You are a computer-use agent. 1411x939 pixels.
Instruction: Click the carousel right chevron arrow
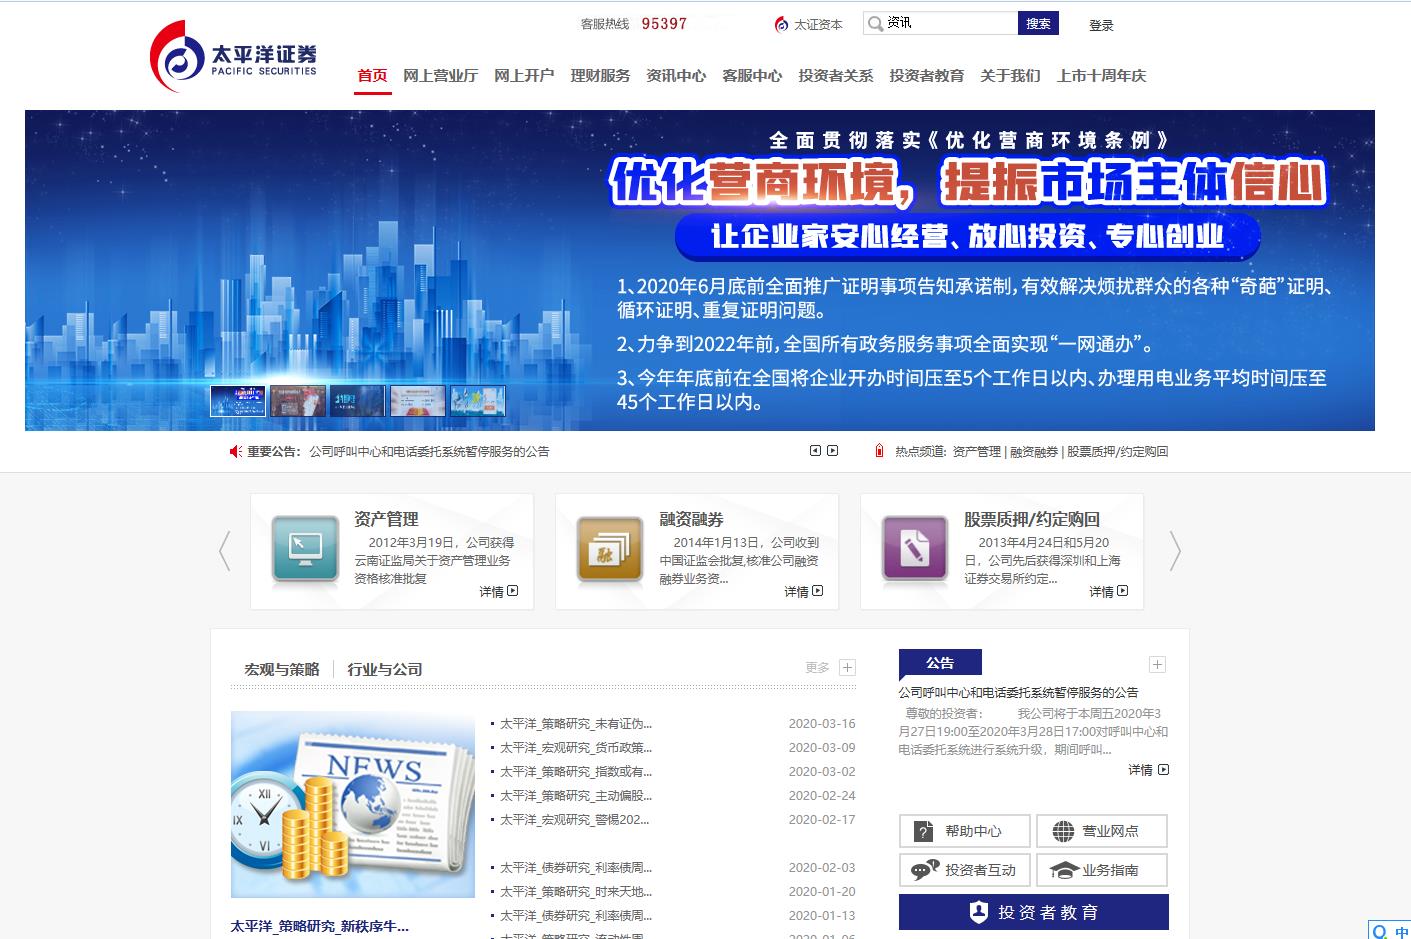[x=1175, y=550]
